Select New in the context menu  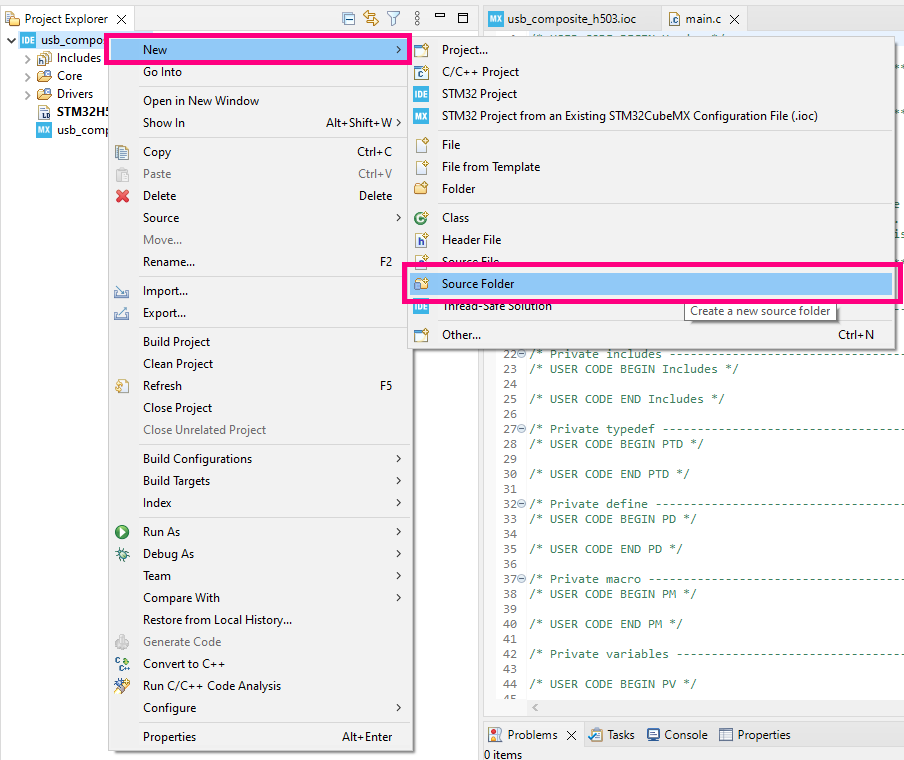(x=258, y=50)
